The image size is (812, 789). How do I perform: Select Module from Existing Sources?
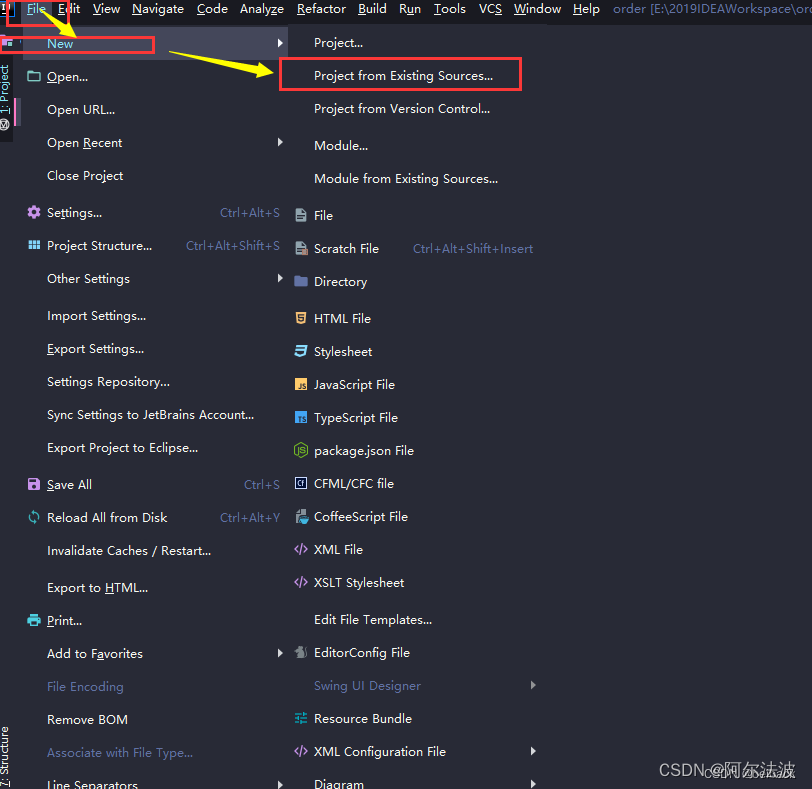coord(406,179)
